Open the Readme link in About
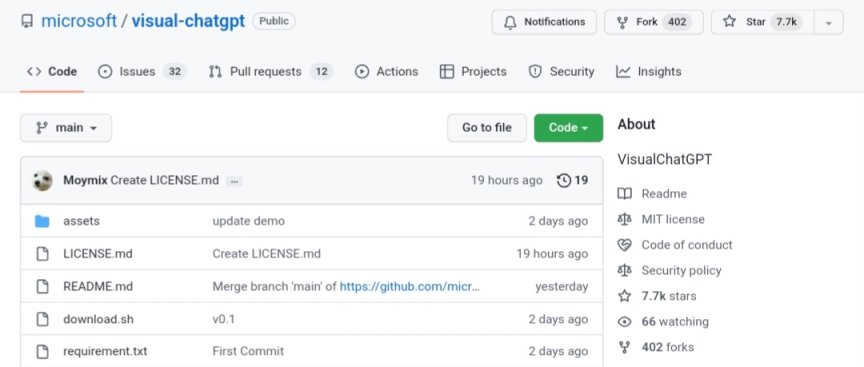This screenshot has height=367, width=864. click(x=664, y=194)
